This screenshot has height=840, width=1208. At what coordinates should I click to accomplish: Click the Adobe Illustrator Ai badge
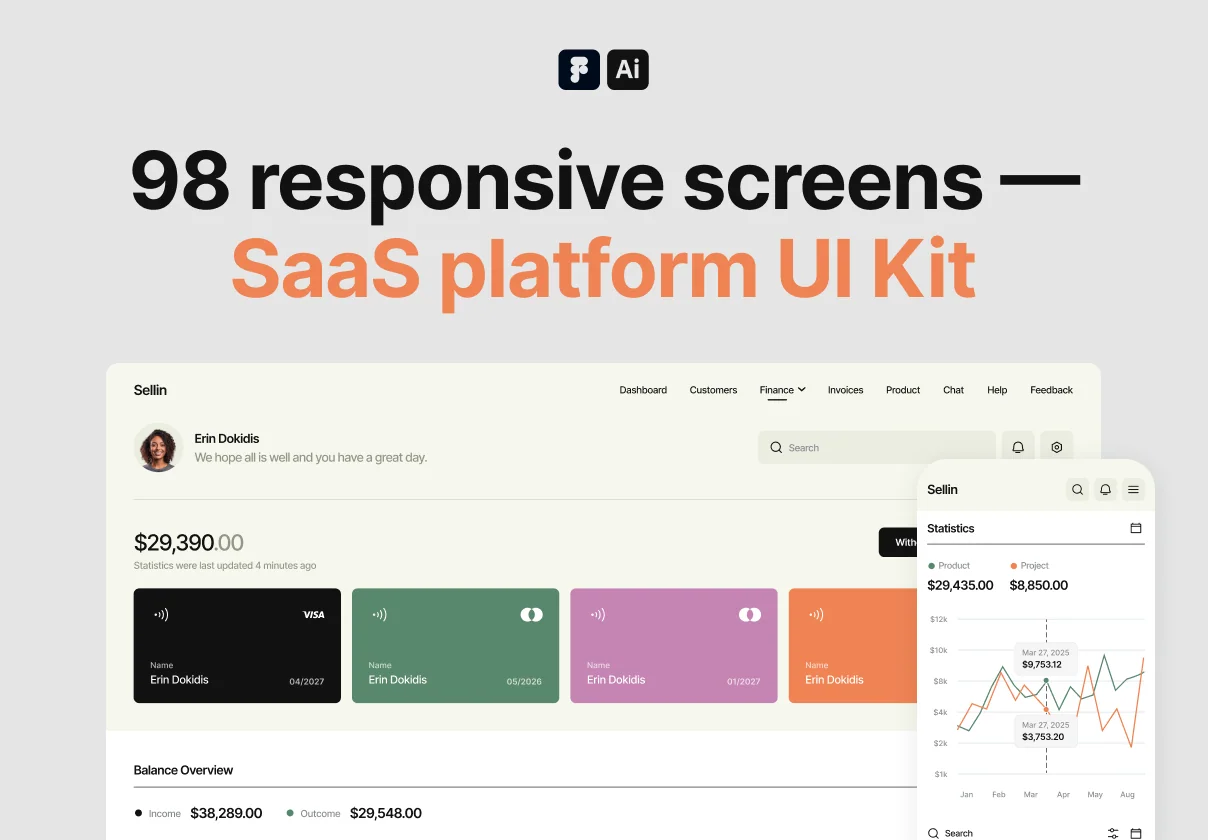pos(628,70)
